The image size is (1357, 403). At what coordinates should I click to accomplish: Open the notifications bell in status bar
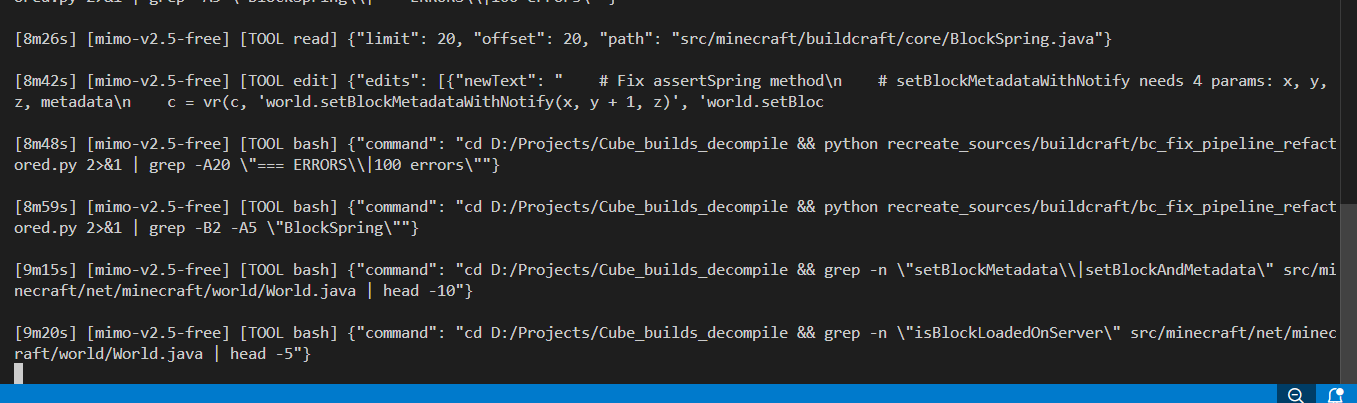coord(1333,394)
